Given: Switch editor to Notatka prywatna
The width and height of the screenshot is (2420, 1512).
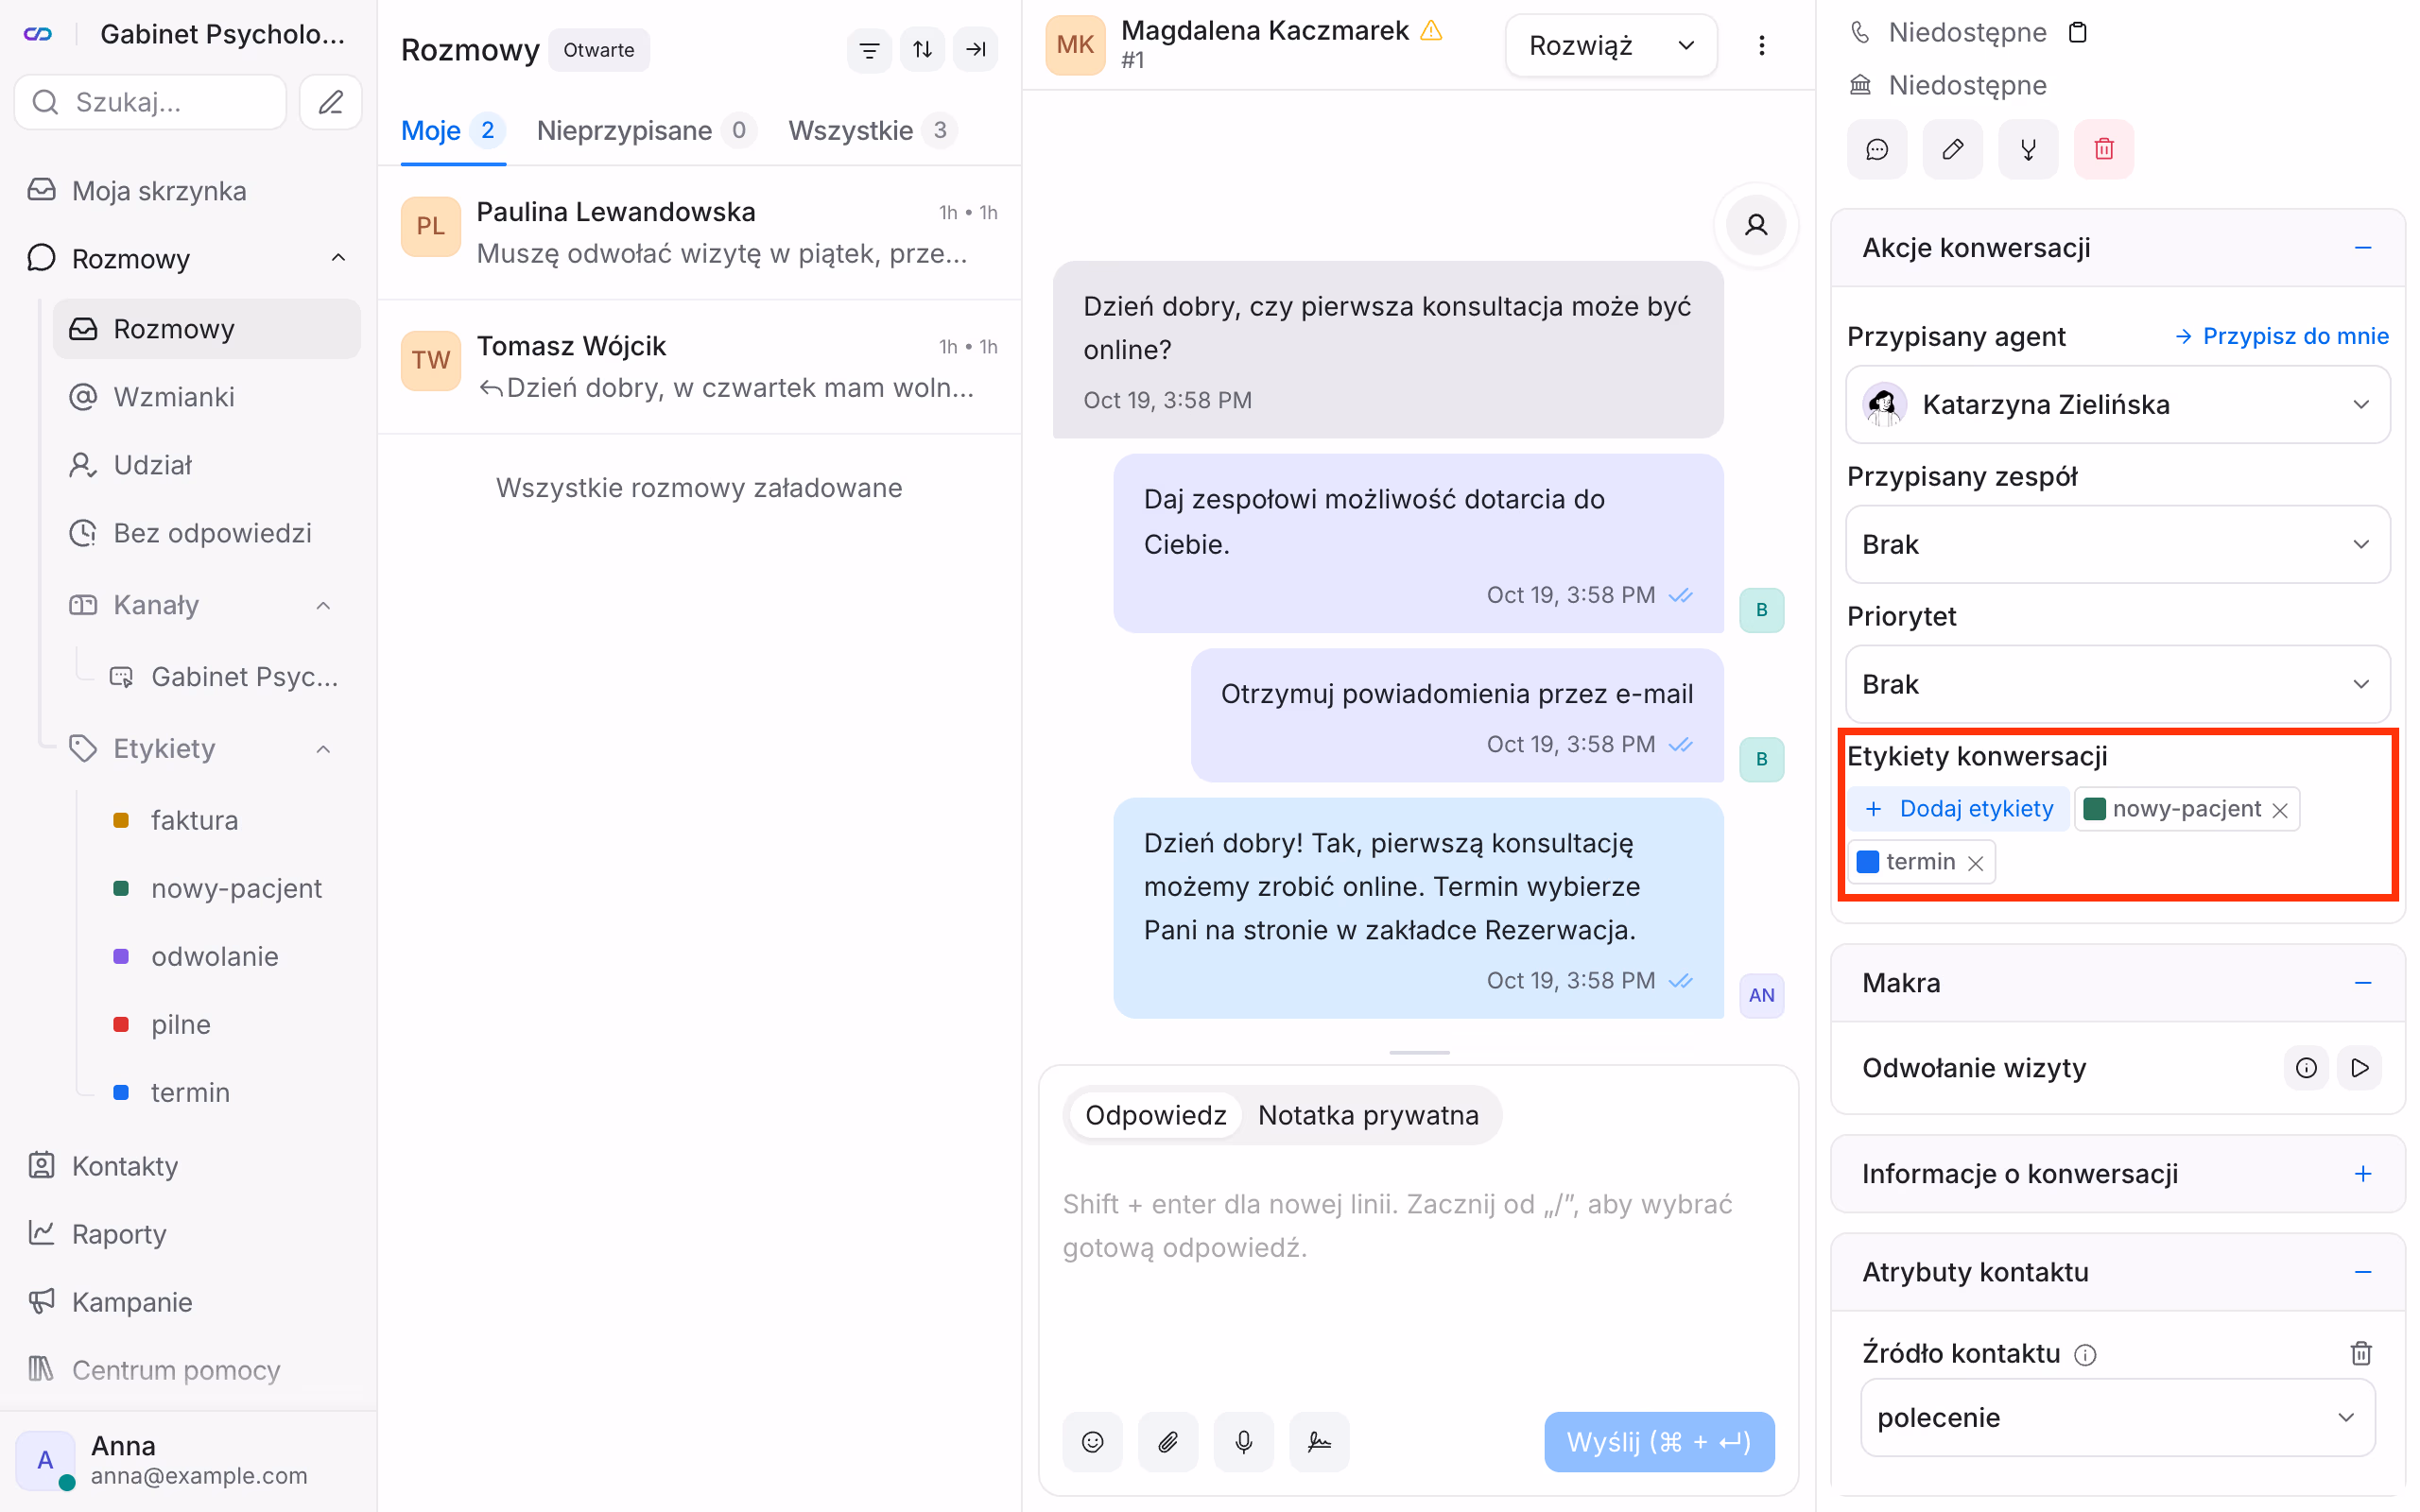Looking at the screenshot, I should [x=1367, y=1115].
